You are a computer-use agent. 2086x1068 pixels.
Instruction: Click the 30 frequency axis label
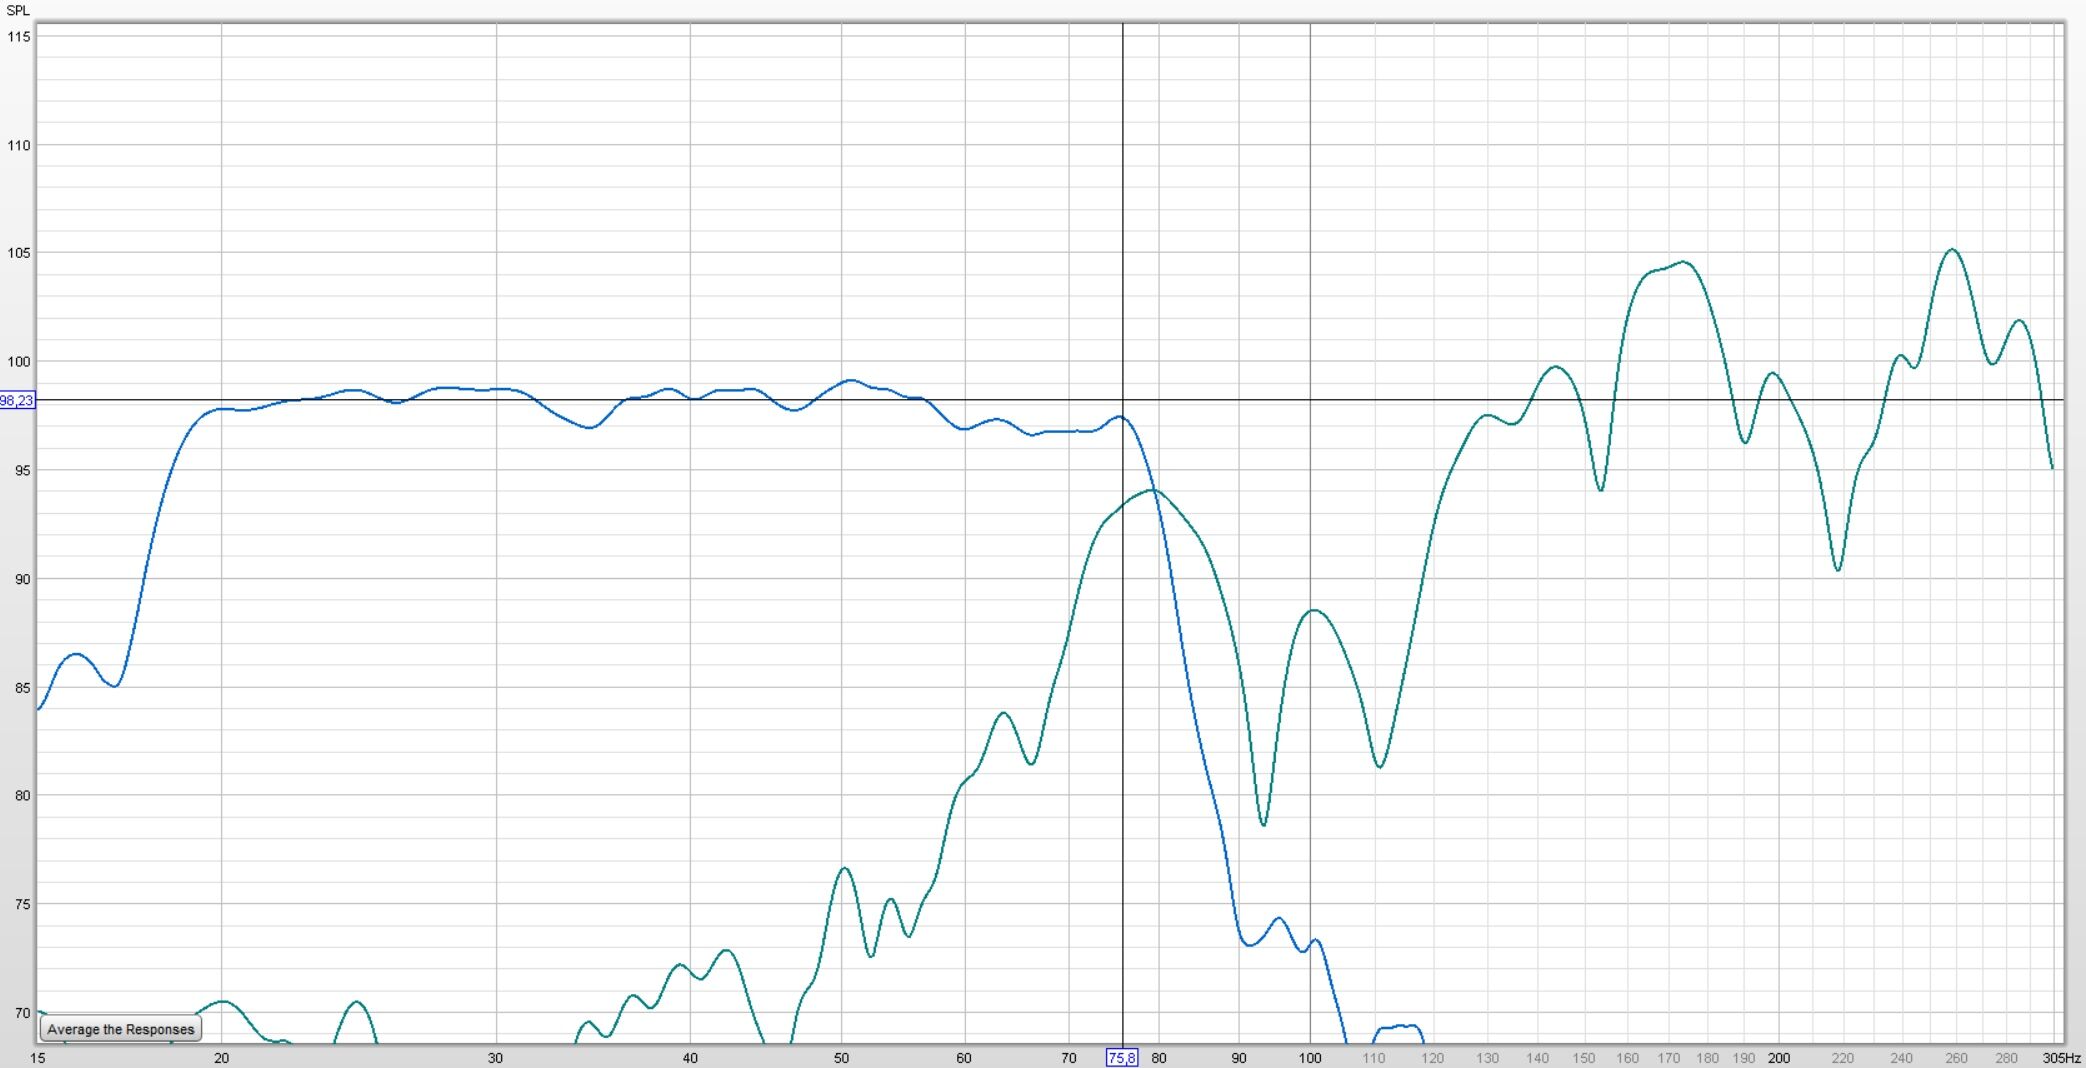496,1058
